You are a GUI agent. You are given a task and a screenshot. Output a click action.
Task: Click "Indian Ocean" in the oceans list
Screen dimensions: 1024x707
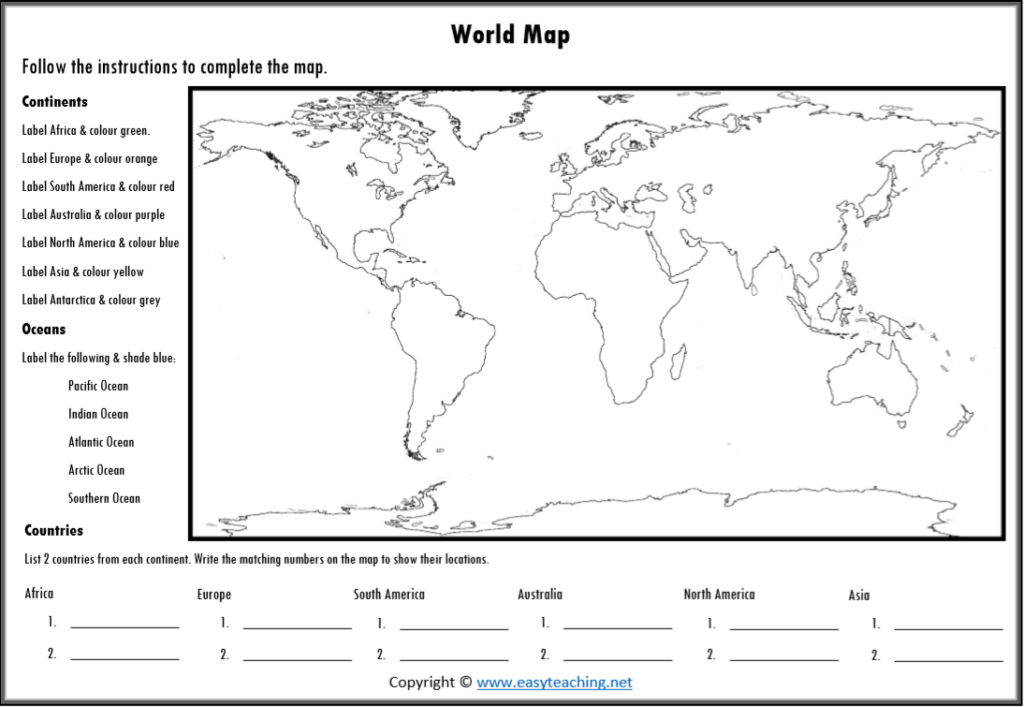tap(99, 414)
